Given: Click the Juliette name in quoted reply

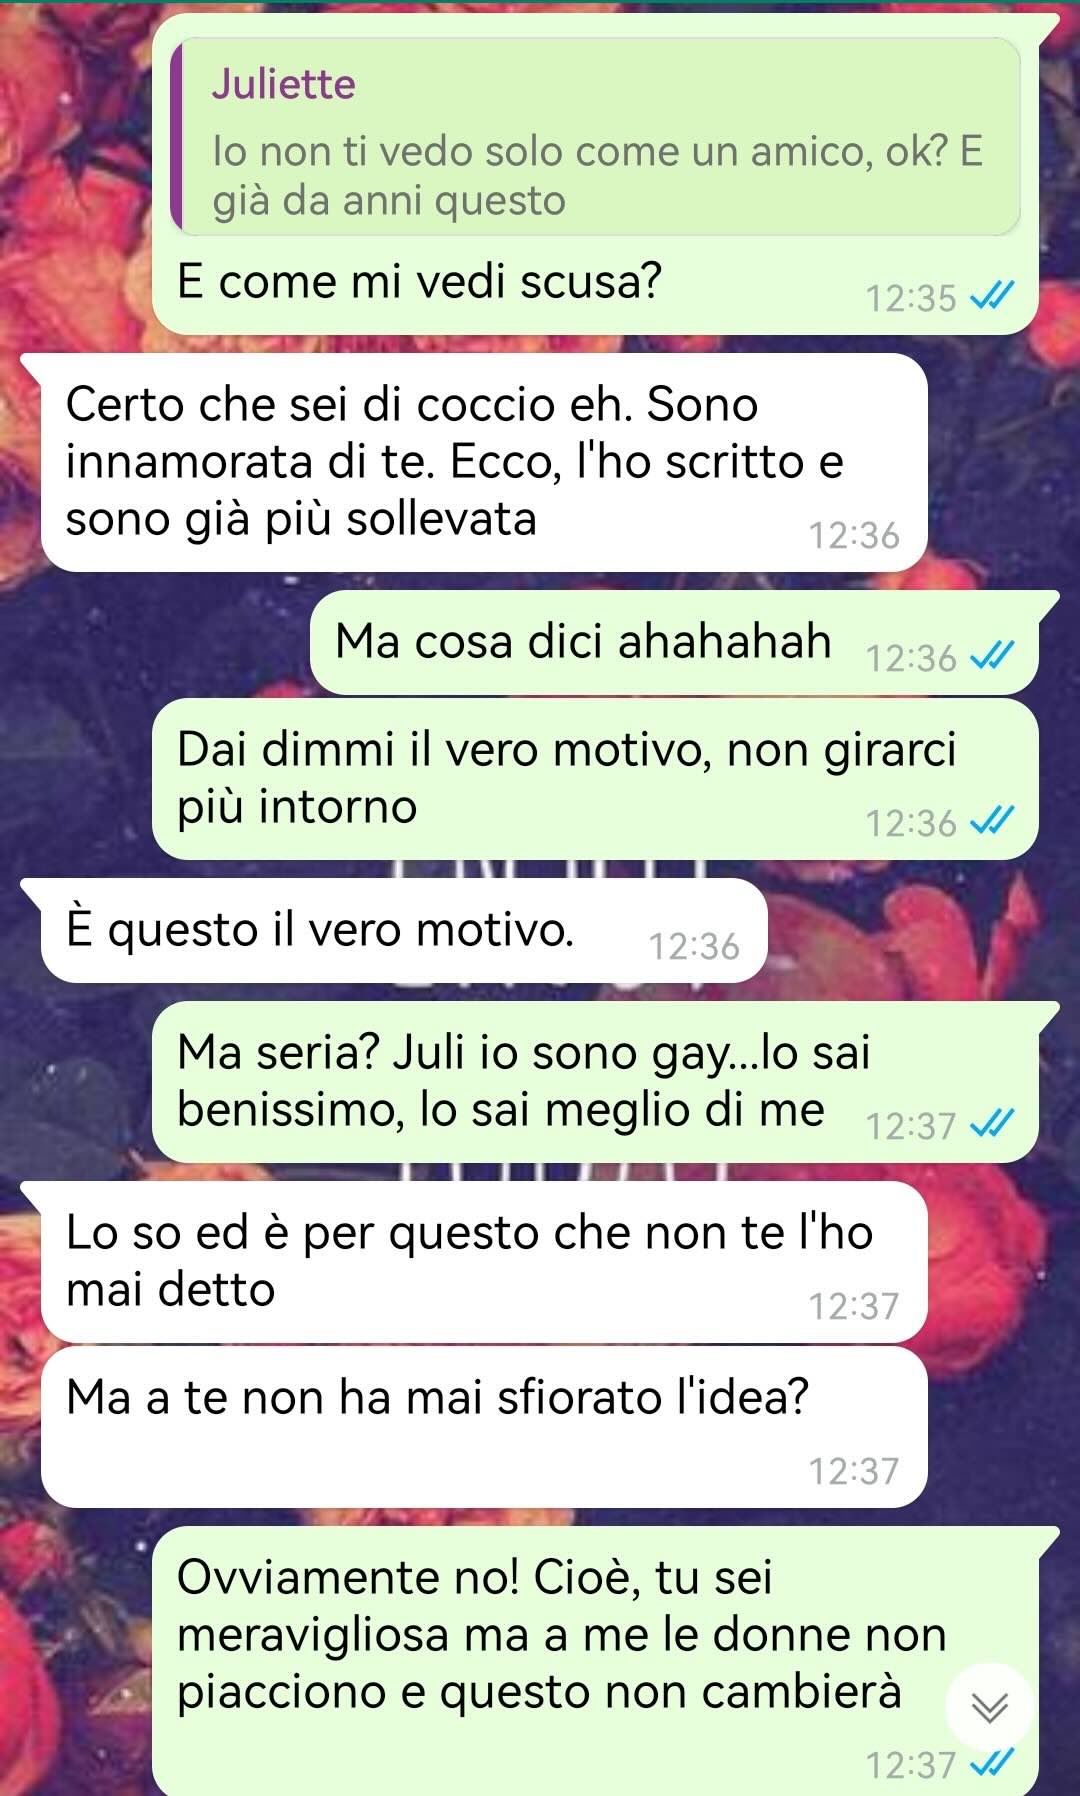Looking at the screenshot, I should pyautogui.click(x=283, y=84).
